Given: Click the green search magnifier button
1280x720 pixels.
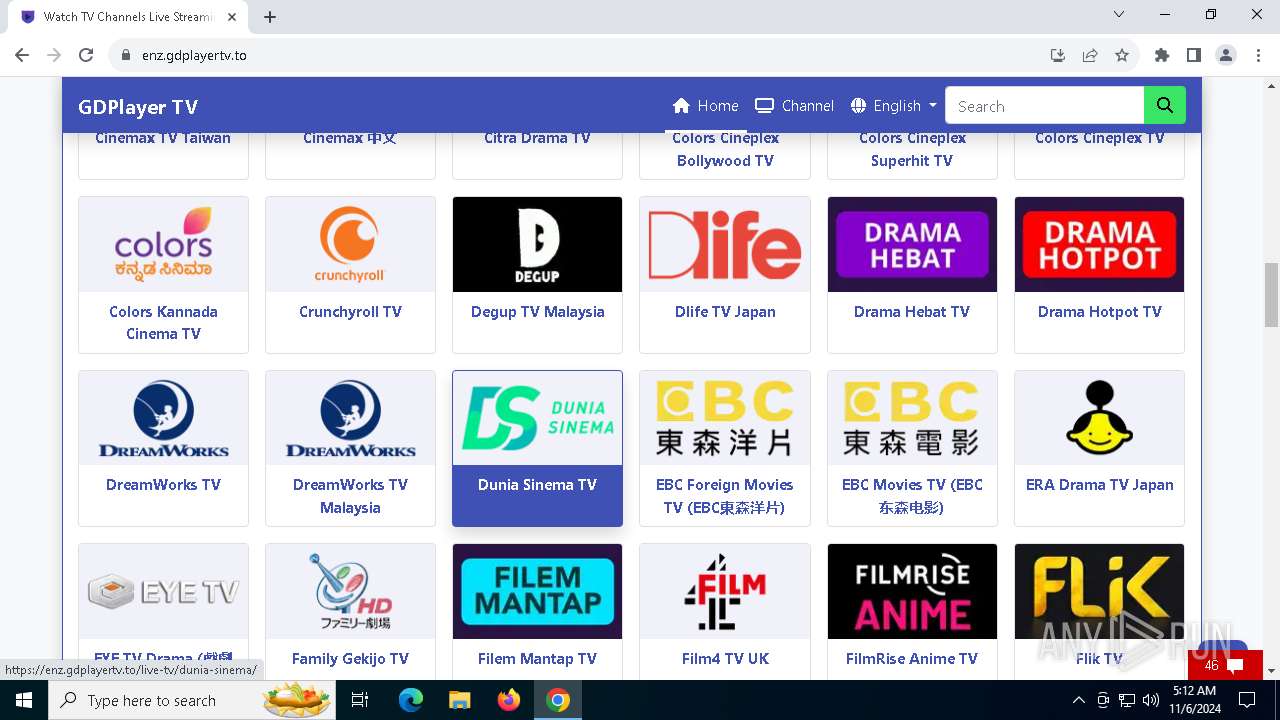Looking at the screenshot, I should pos(1165,106).
